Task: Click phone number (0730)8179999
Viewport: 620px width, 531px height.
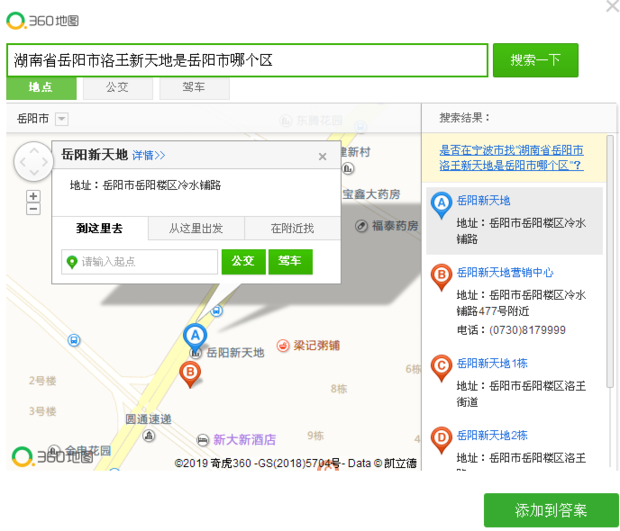Action: 527,330
